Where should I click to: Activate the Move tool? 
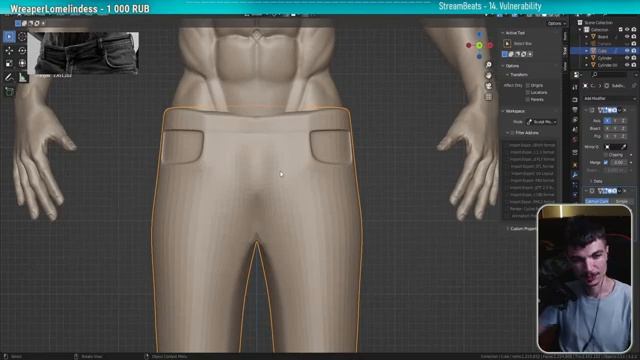pyautogui.click(x=9, y=50)
